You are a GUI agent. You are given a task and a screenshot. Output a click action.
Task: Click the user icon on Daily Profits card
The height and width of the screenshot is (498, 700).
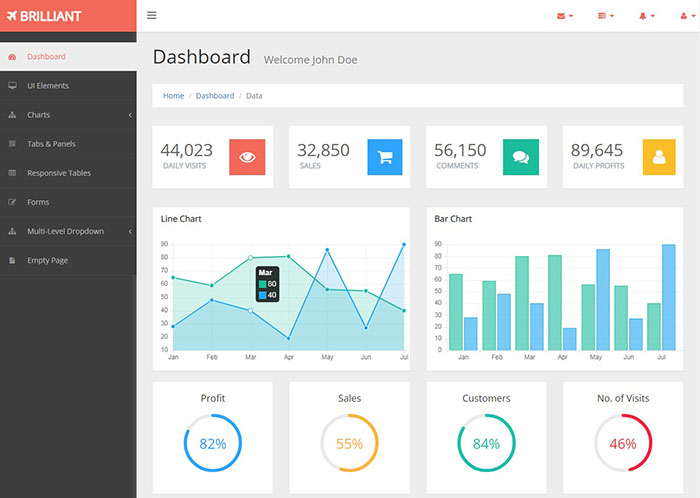coord(658,157)
